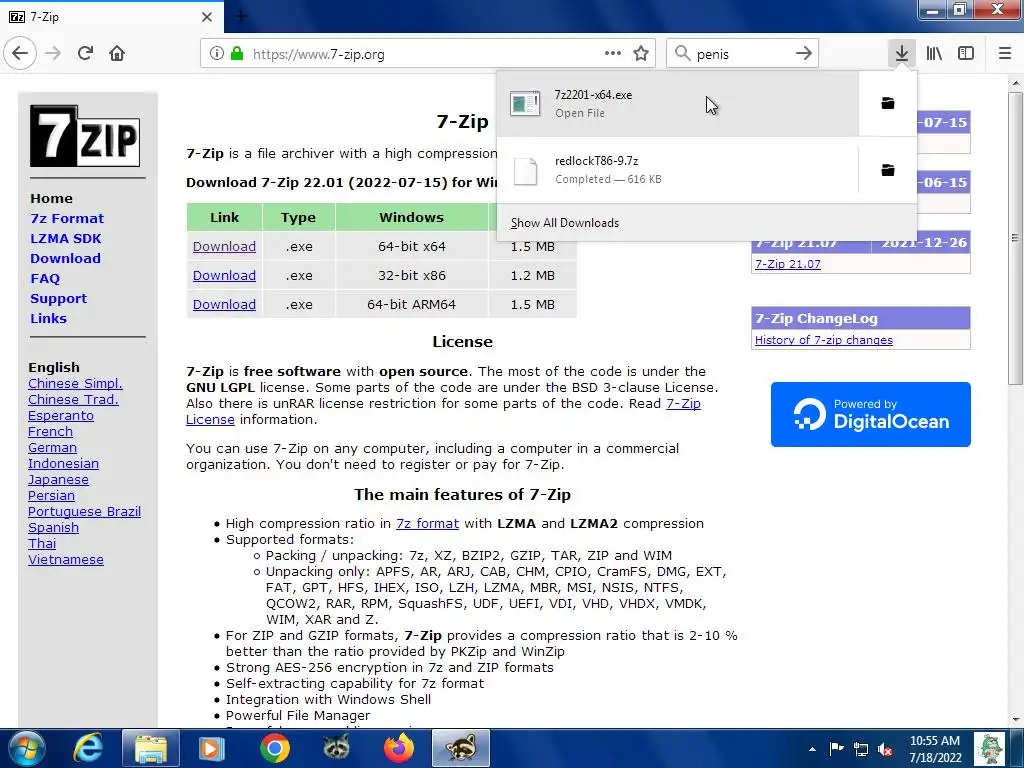Open Download sidebar link
The image size is (1024, 768).
tap(65, 259)
